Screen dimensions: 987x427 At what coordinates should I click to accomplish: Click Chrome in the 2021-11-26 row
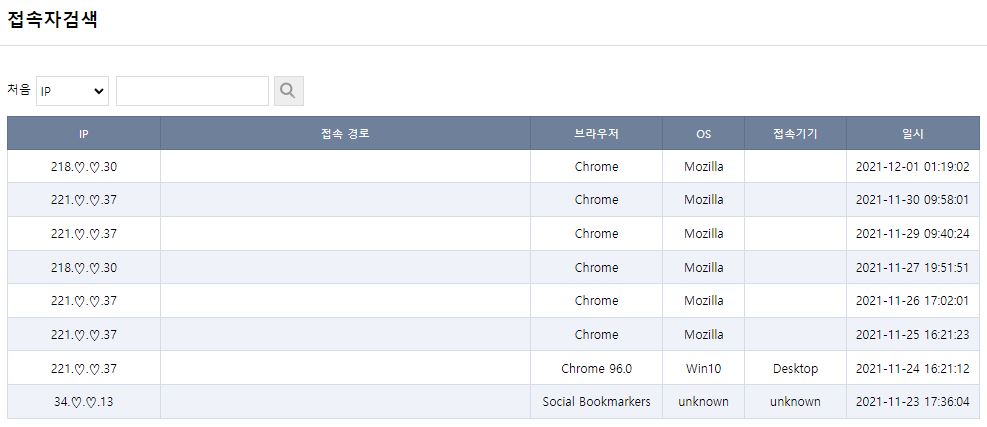click(596, 301)
